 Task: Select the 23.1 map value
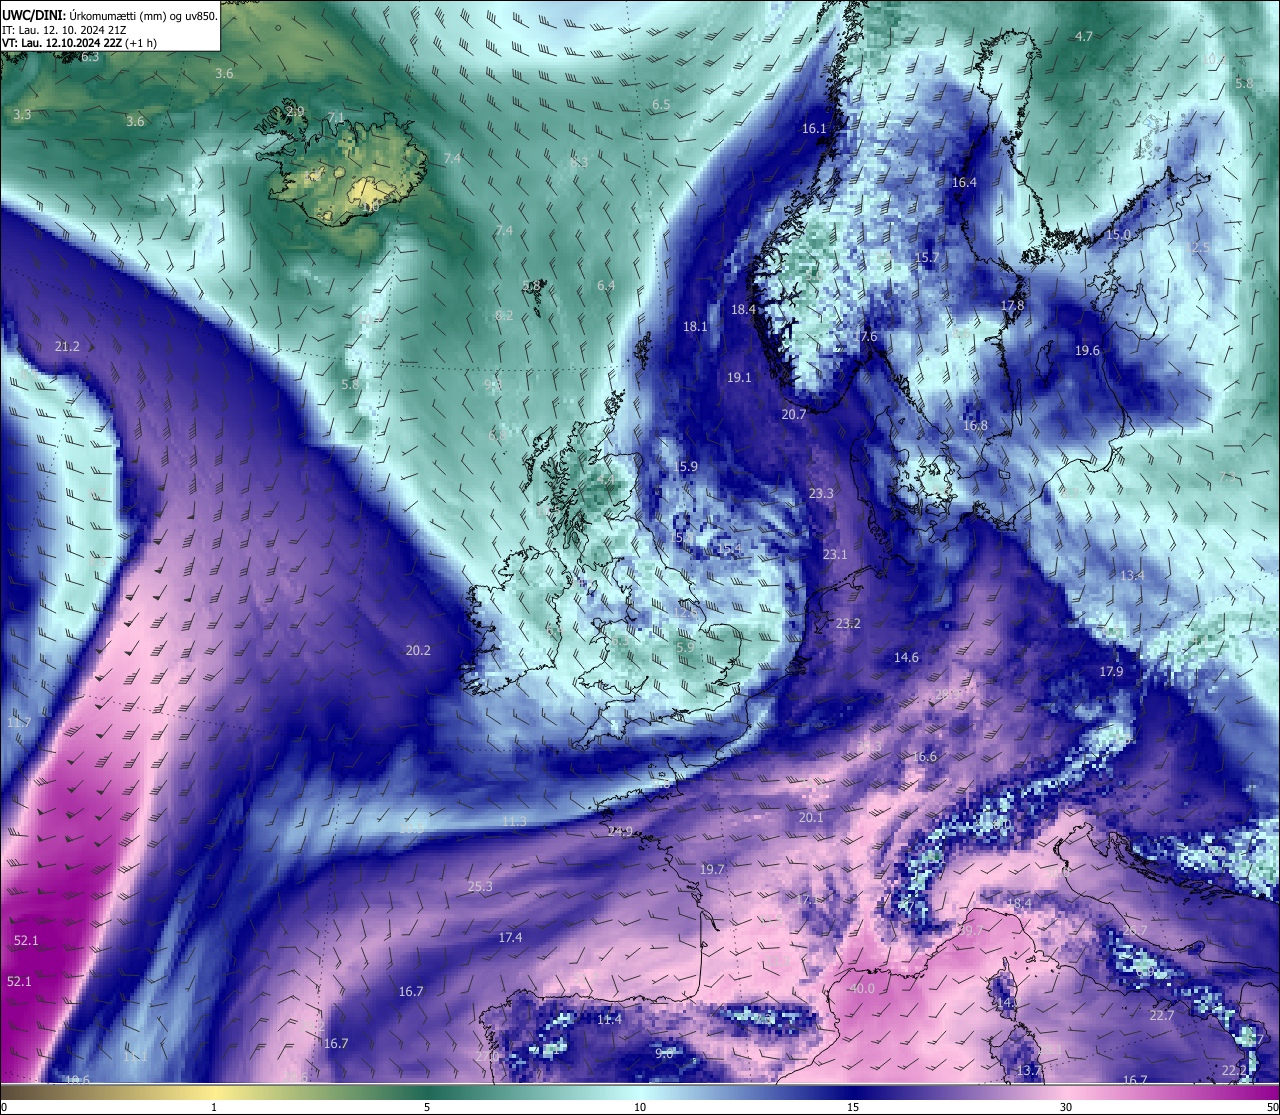(x=834, y=554)
